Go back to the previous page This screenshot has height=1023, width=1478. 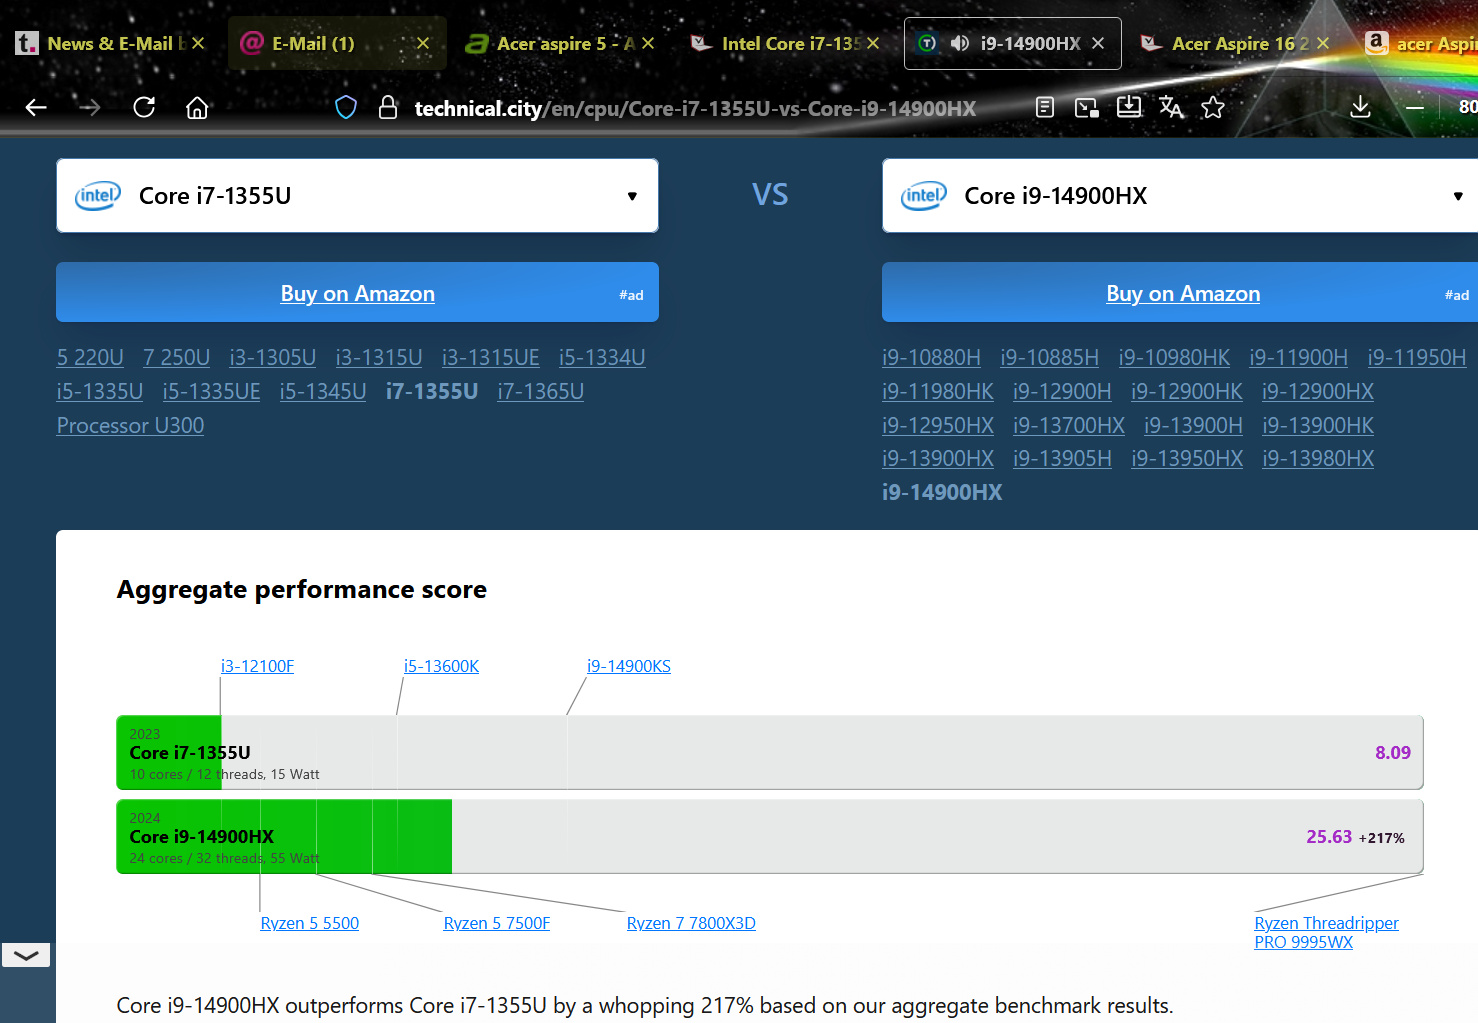point(36,107)
